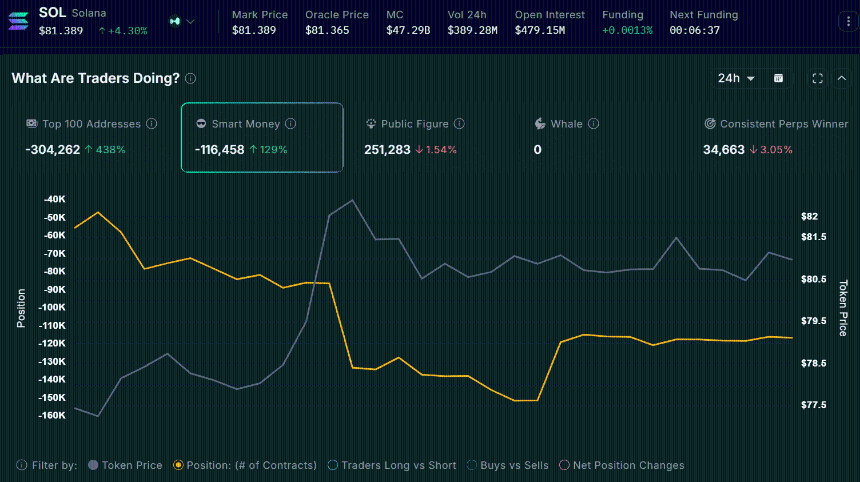The image size is (860, 482).
Task: Select the Consistent Perps Winner card
Action: coord(774,137)
